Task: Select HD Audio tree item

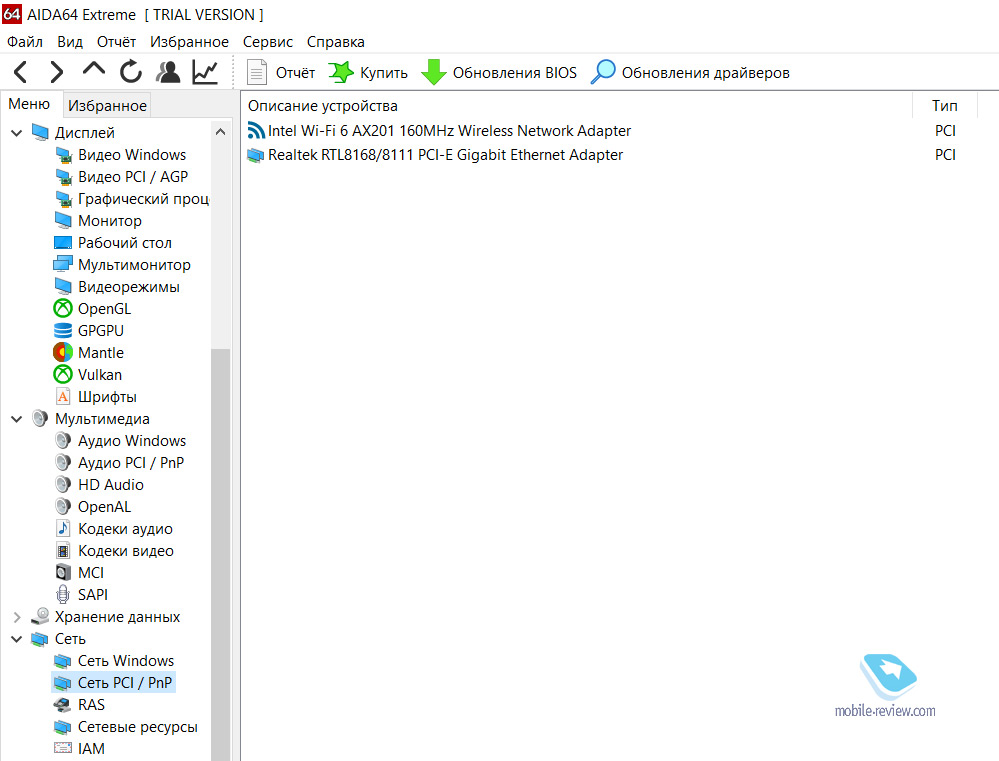Action: [x=111, y=485]
